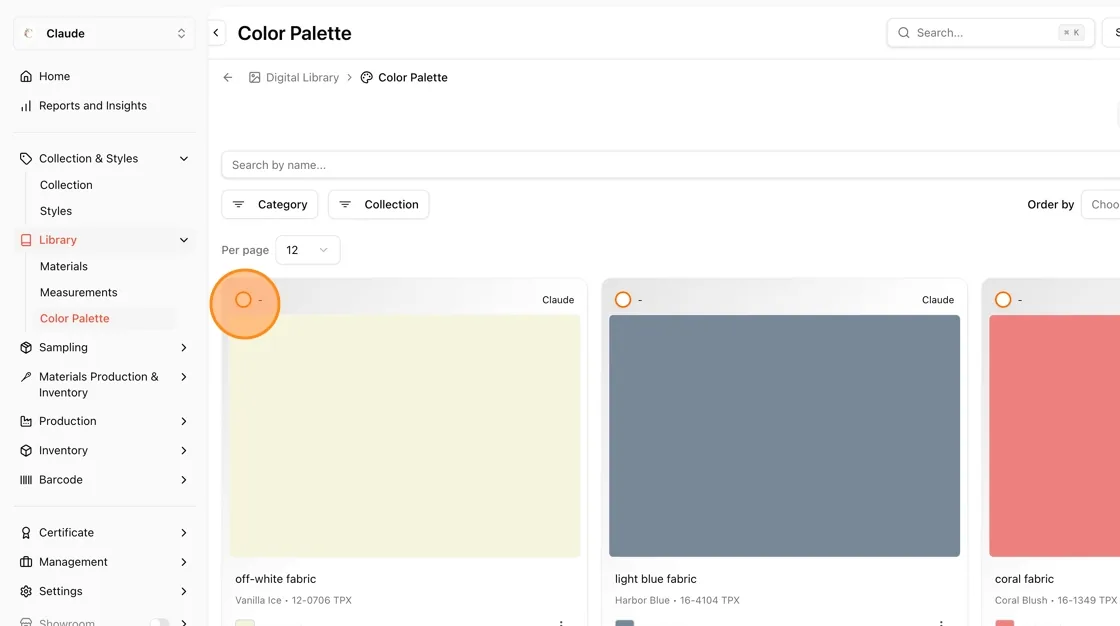Click the Digital Library image icon
The width and height of the screenshot is (1120, 626).
(x=254, y=77)
